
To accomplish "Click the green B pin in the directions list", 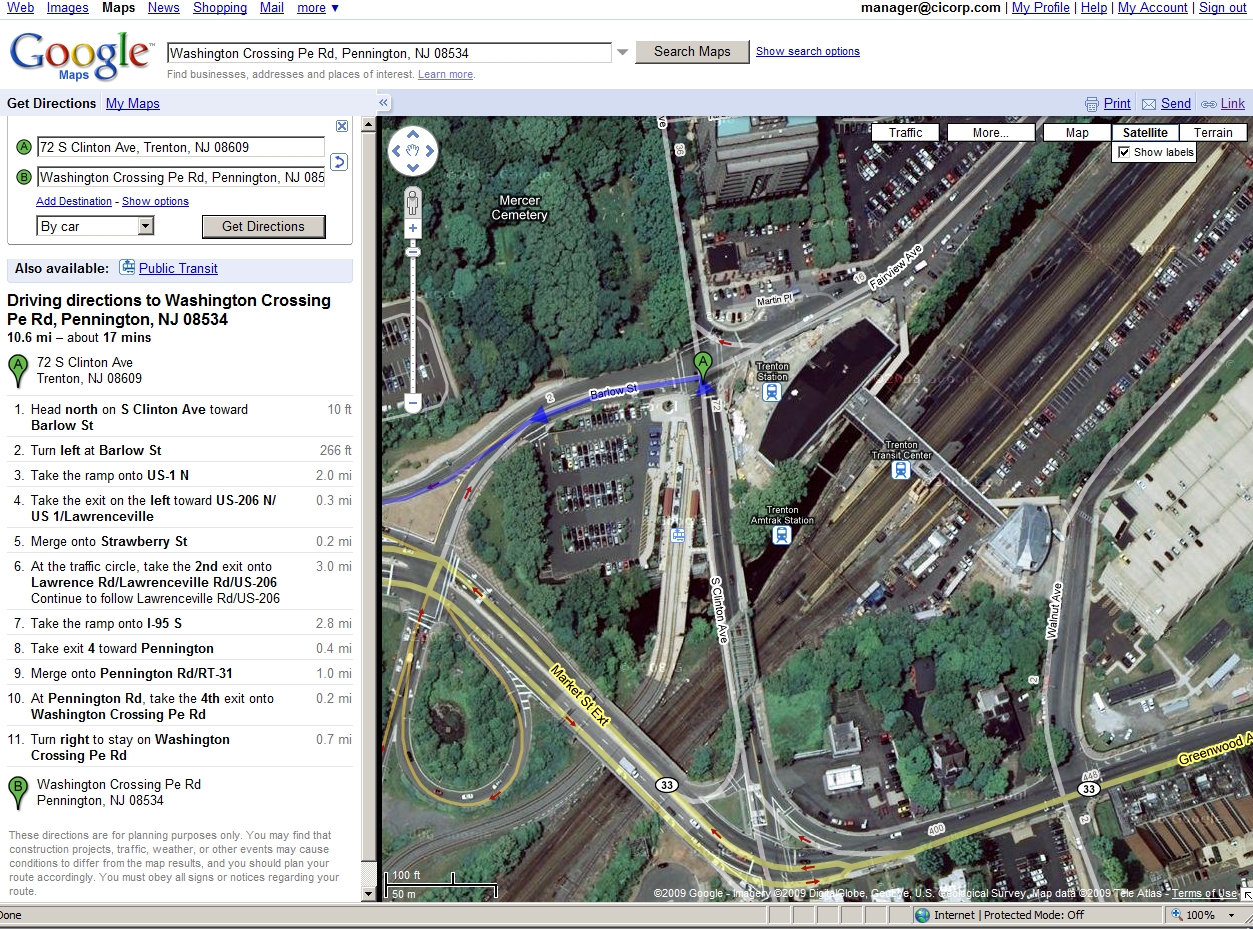I will click(17, 792).
